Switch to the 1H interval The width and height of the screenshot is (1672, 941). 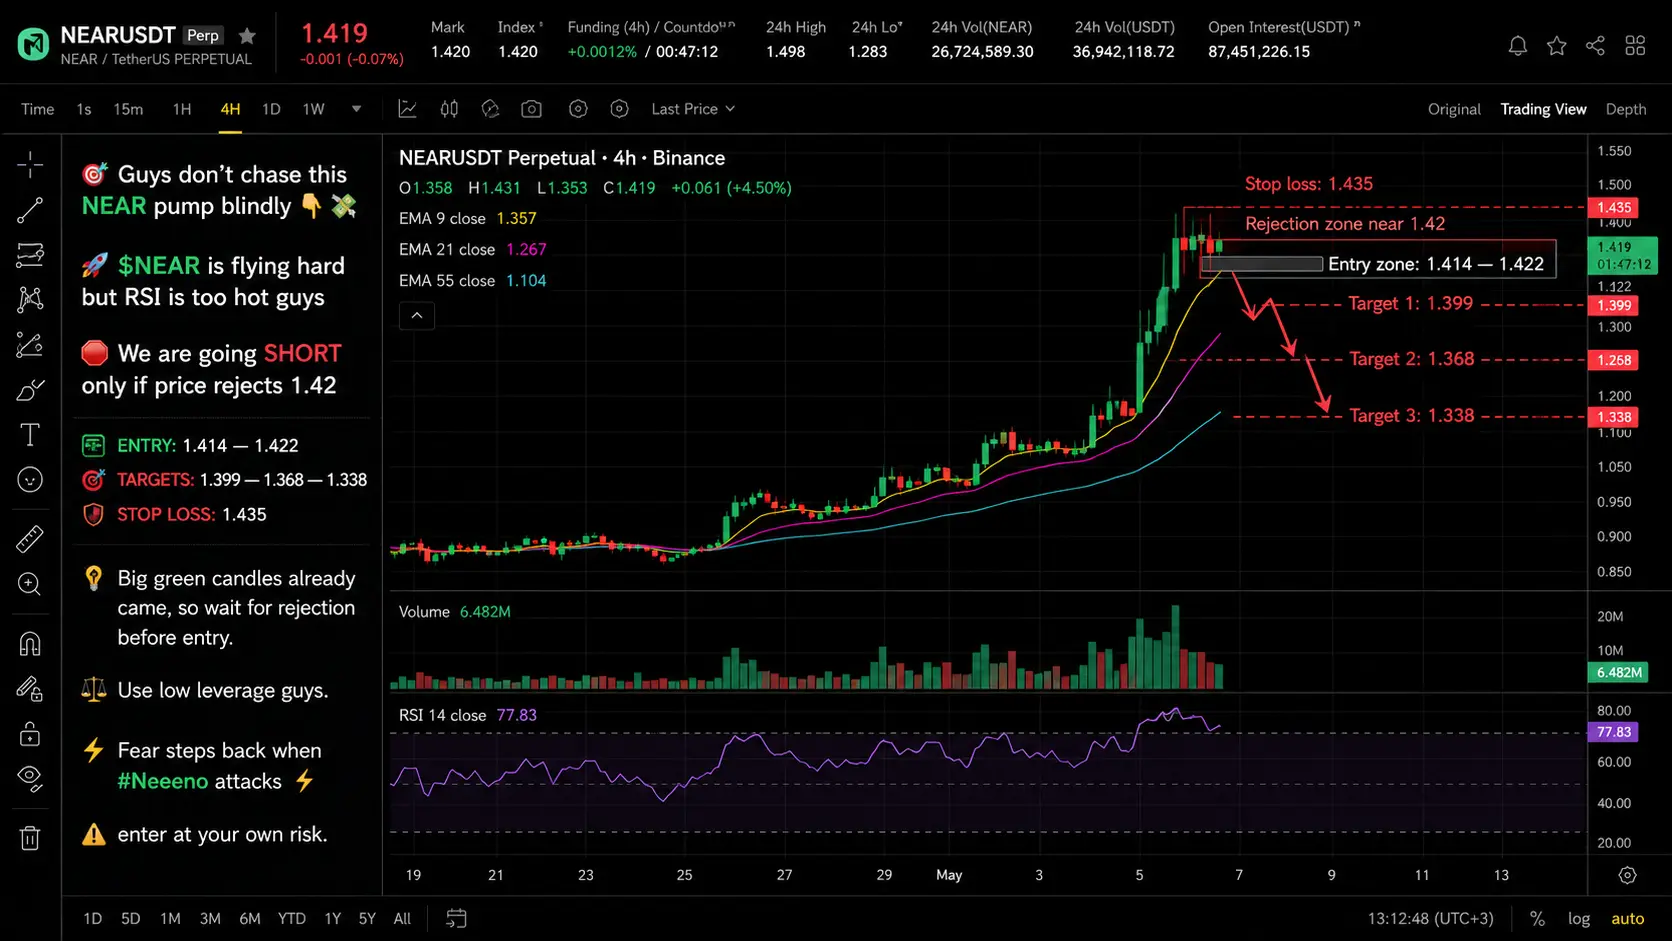coord(182,109)
